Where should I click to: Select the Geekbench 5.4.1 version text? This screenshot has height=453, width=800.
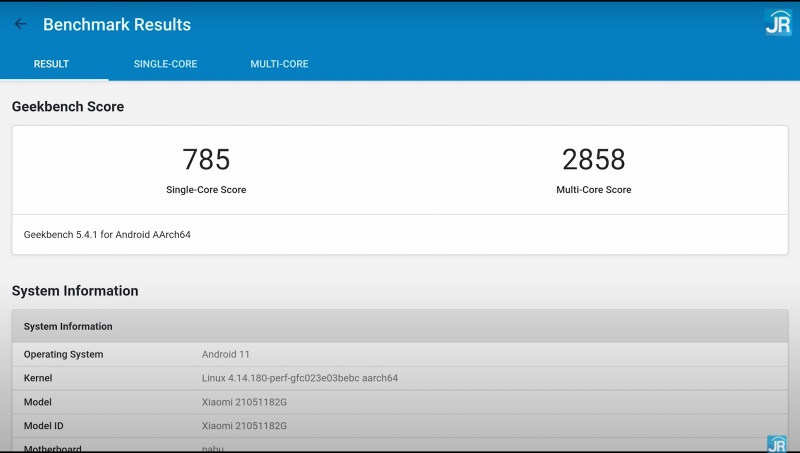[x=107, y=235]
